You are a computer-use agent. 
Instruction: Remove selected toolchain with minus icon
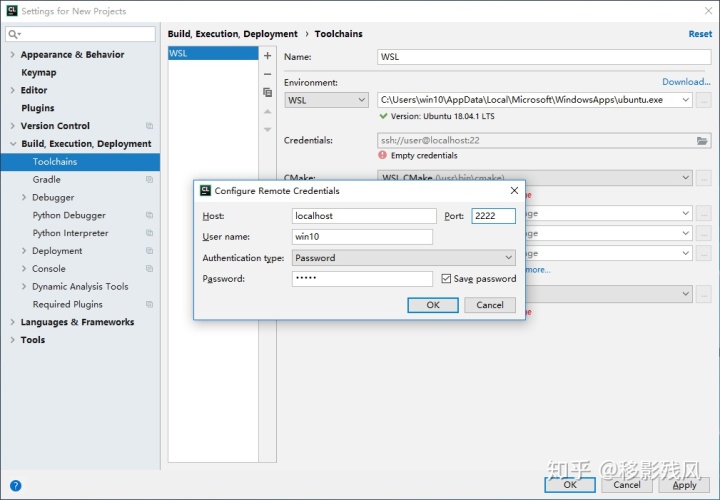pyautogui.click(x=267, y=74)
